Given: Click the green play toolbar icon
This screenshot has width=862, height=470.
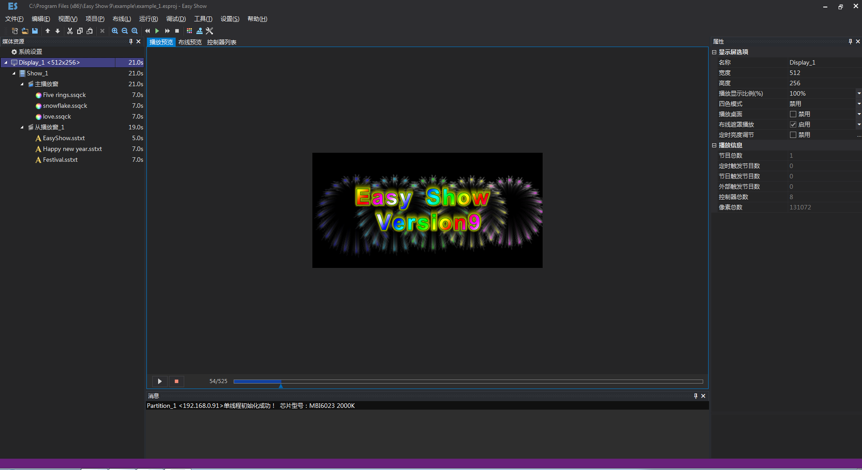Looking at the screenshot, I should click(x=157, y=31).
